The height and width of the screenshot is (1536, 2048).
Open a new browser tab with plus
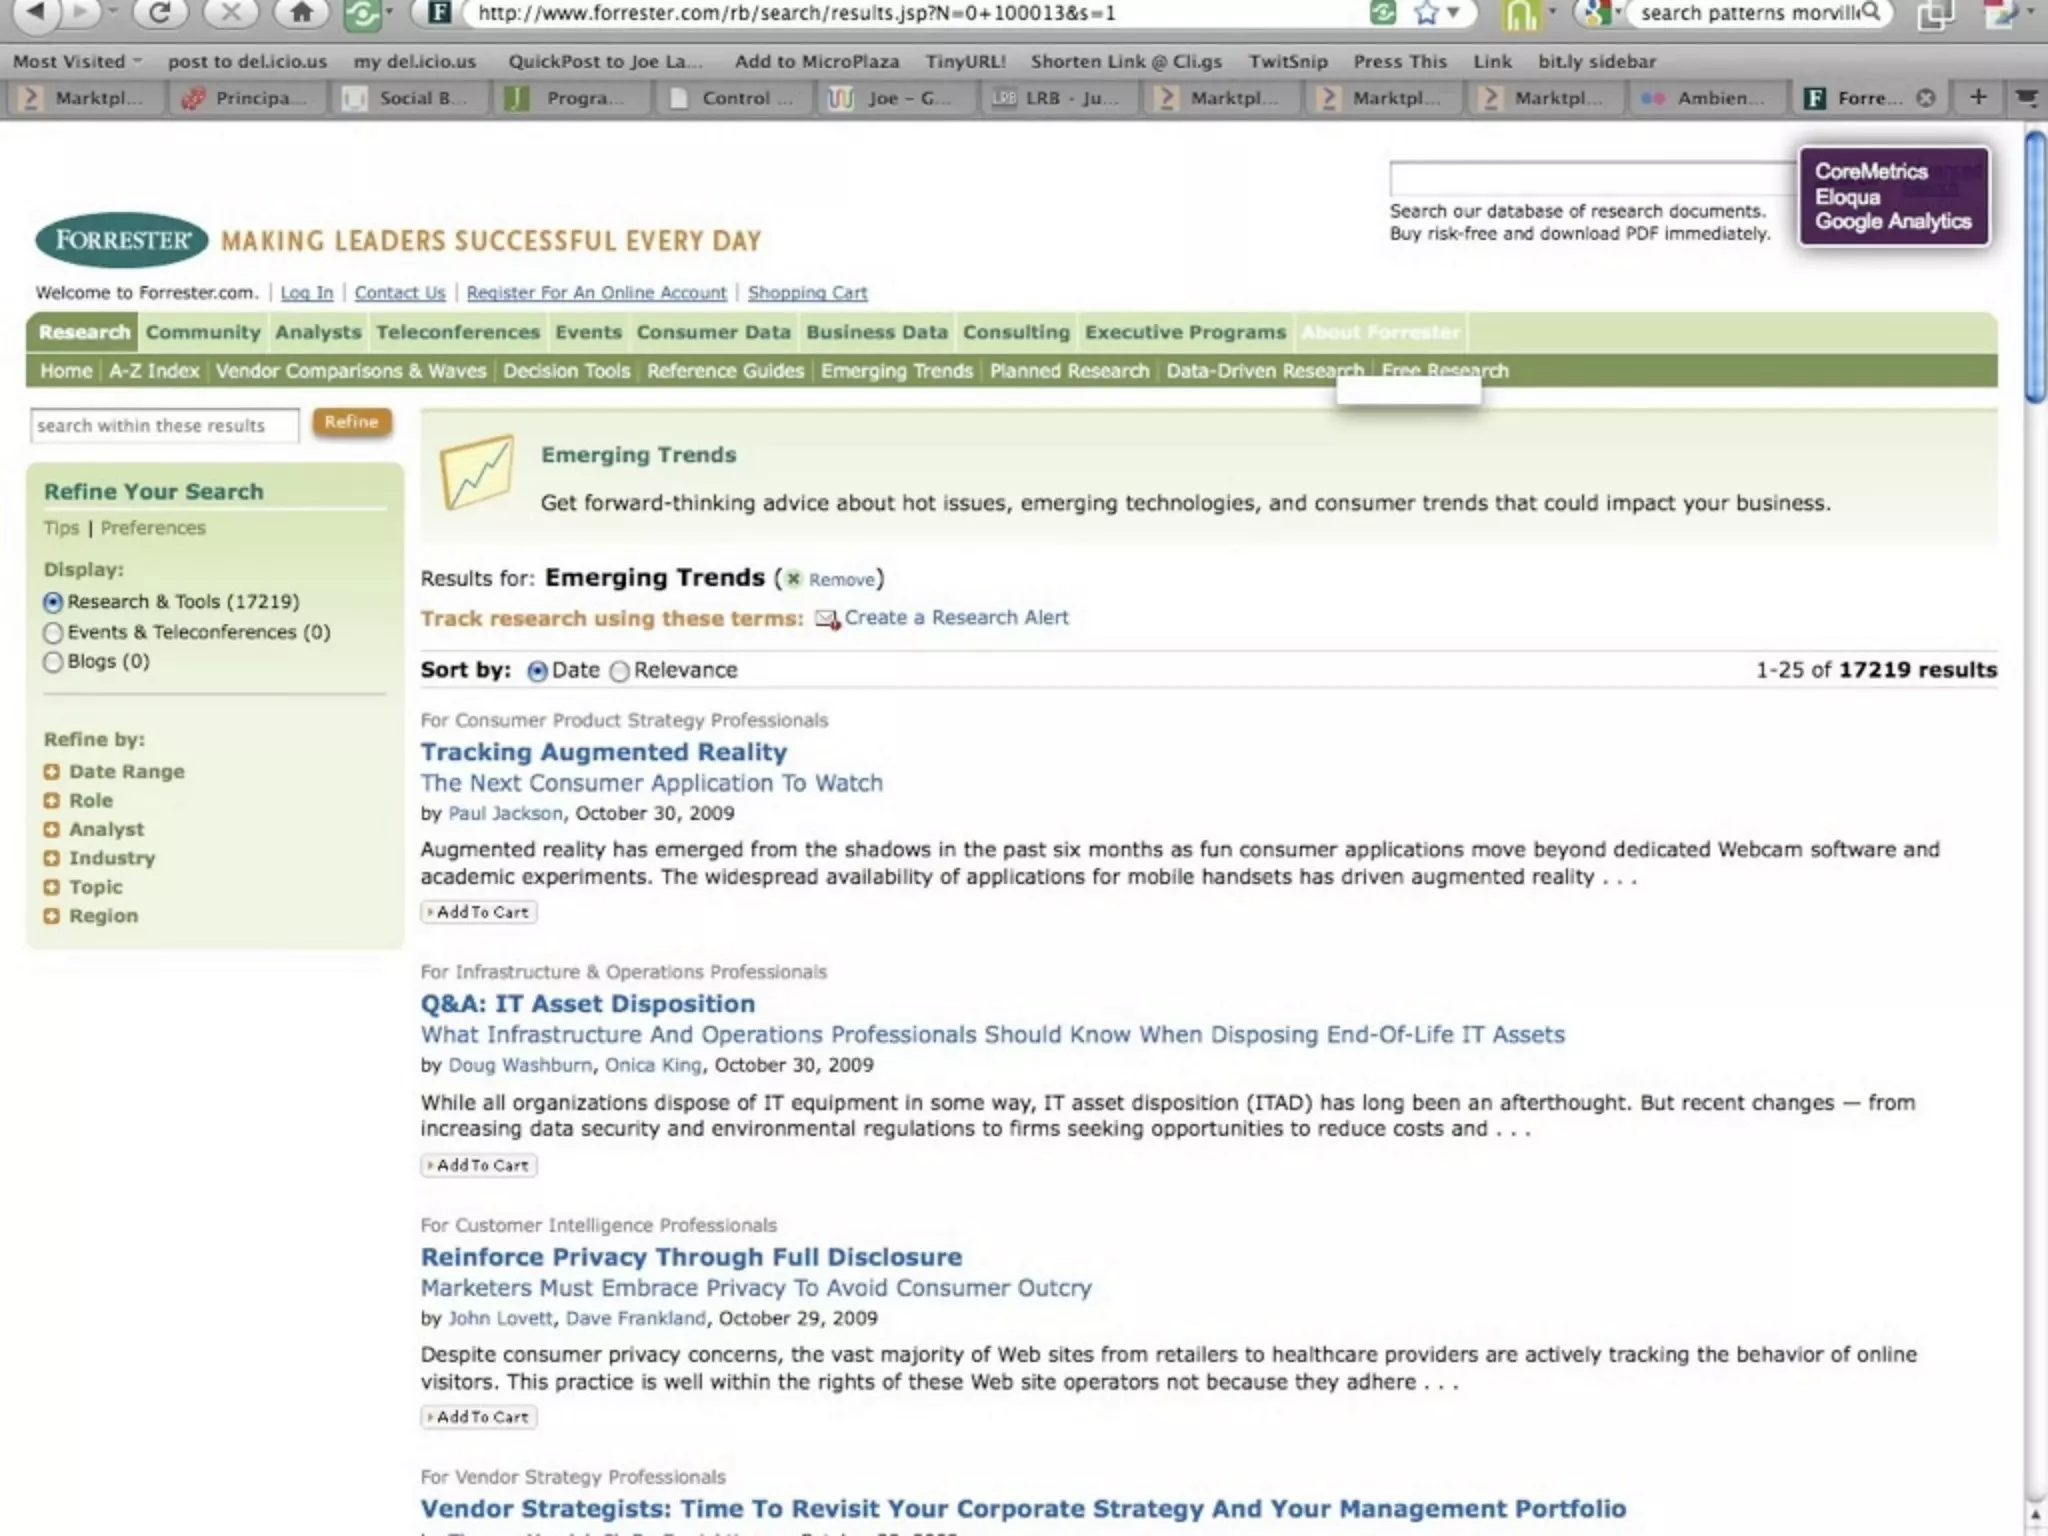point(1977,97)
